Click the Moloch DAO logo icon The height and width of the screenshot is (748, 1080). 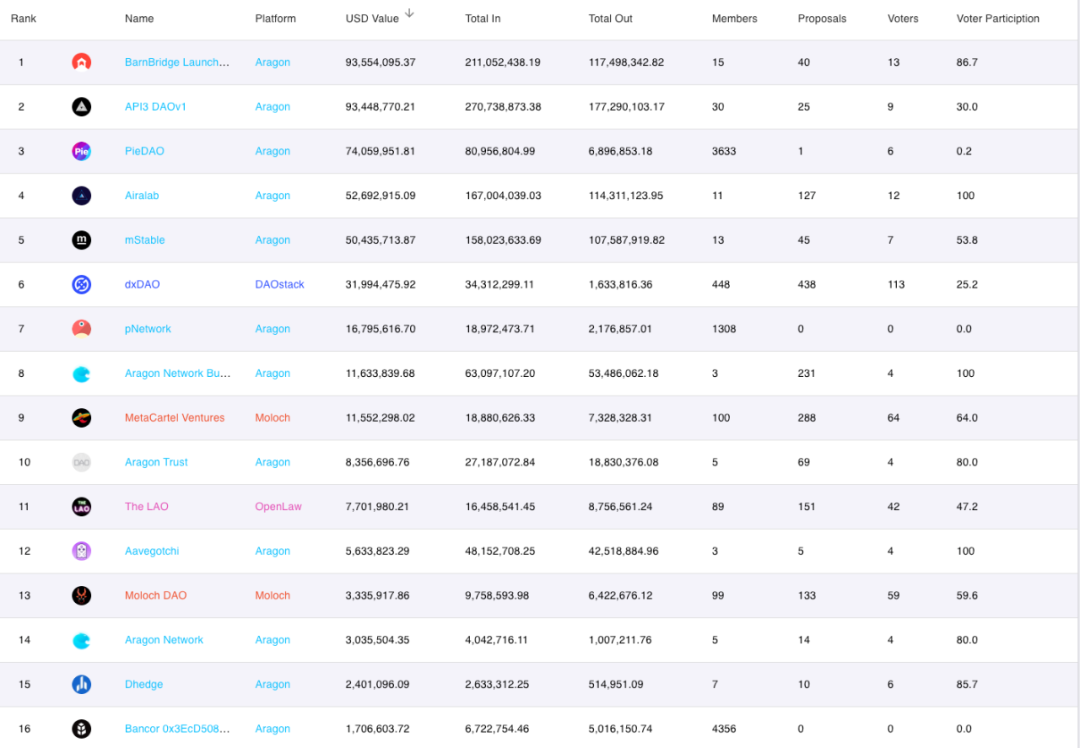pos(81,595)
